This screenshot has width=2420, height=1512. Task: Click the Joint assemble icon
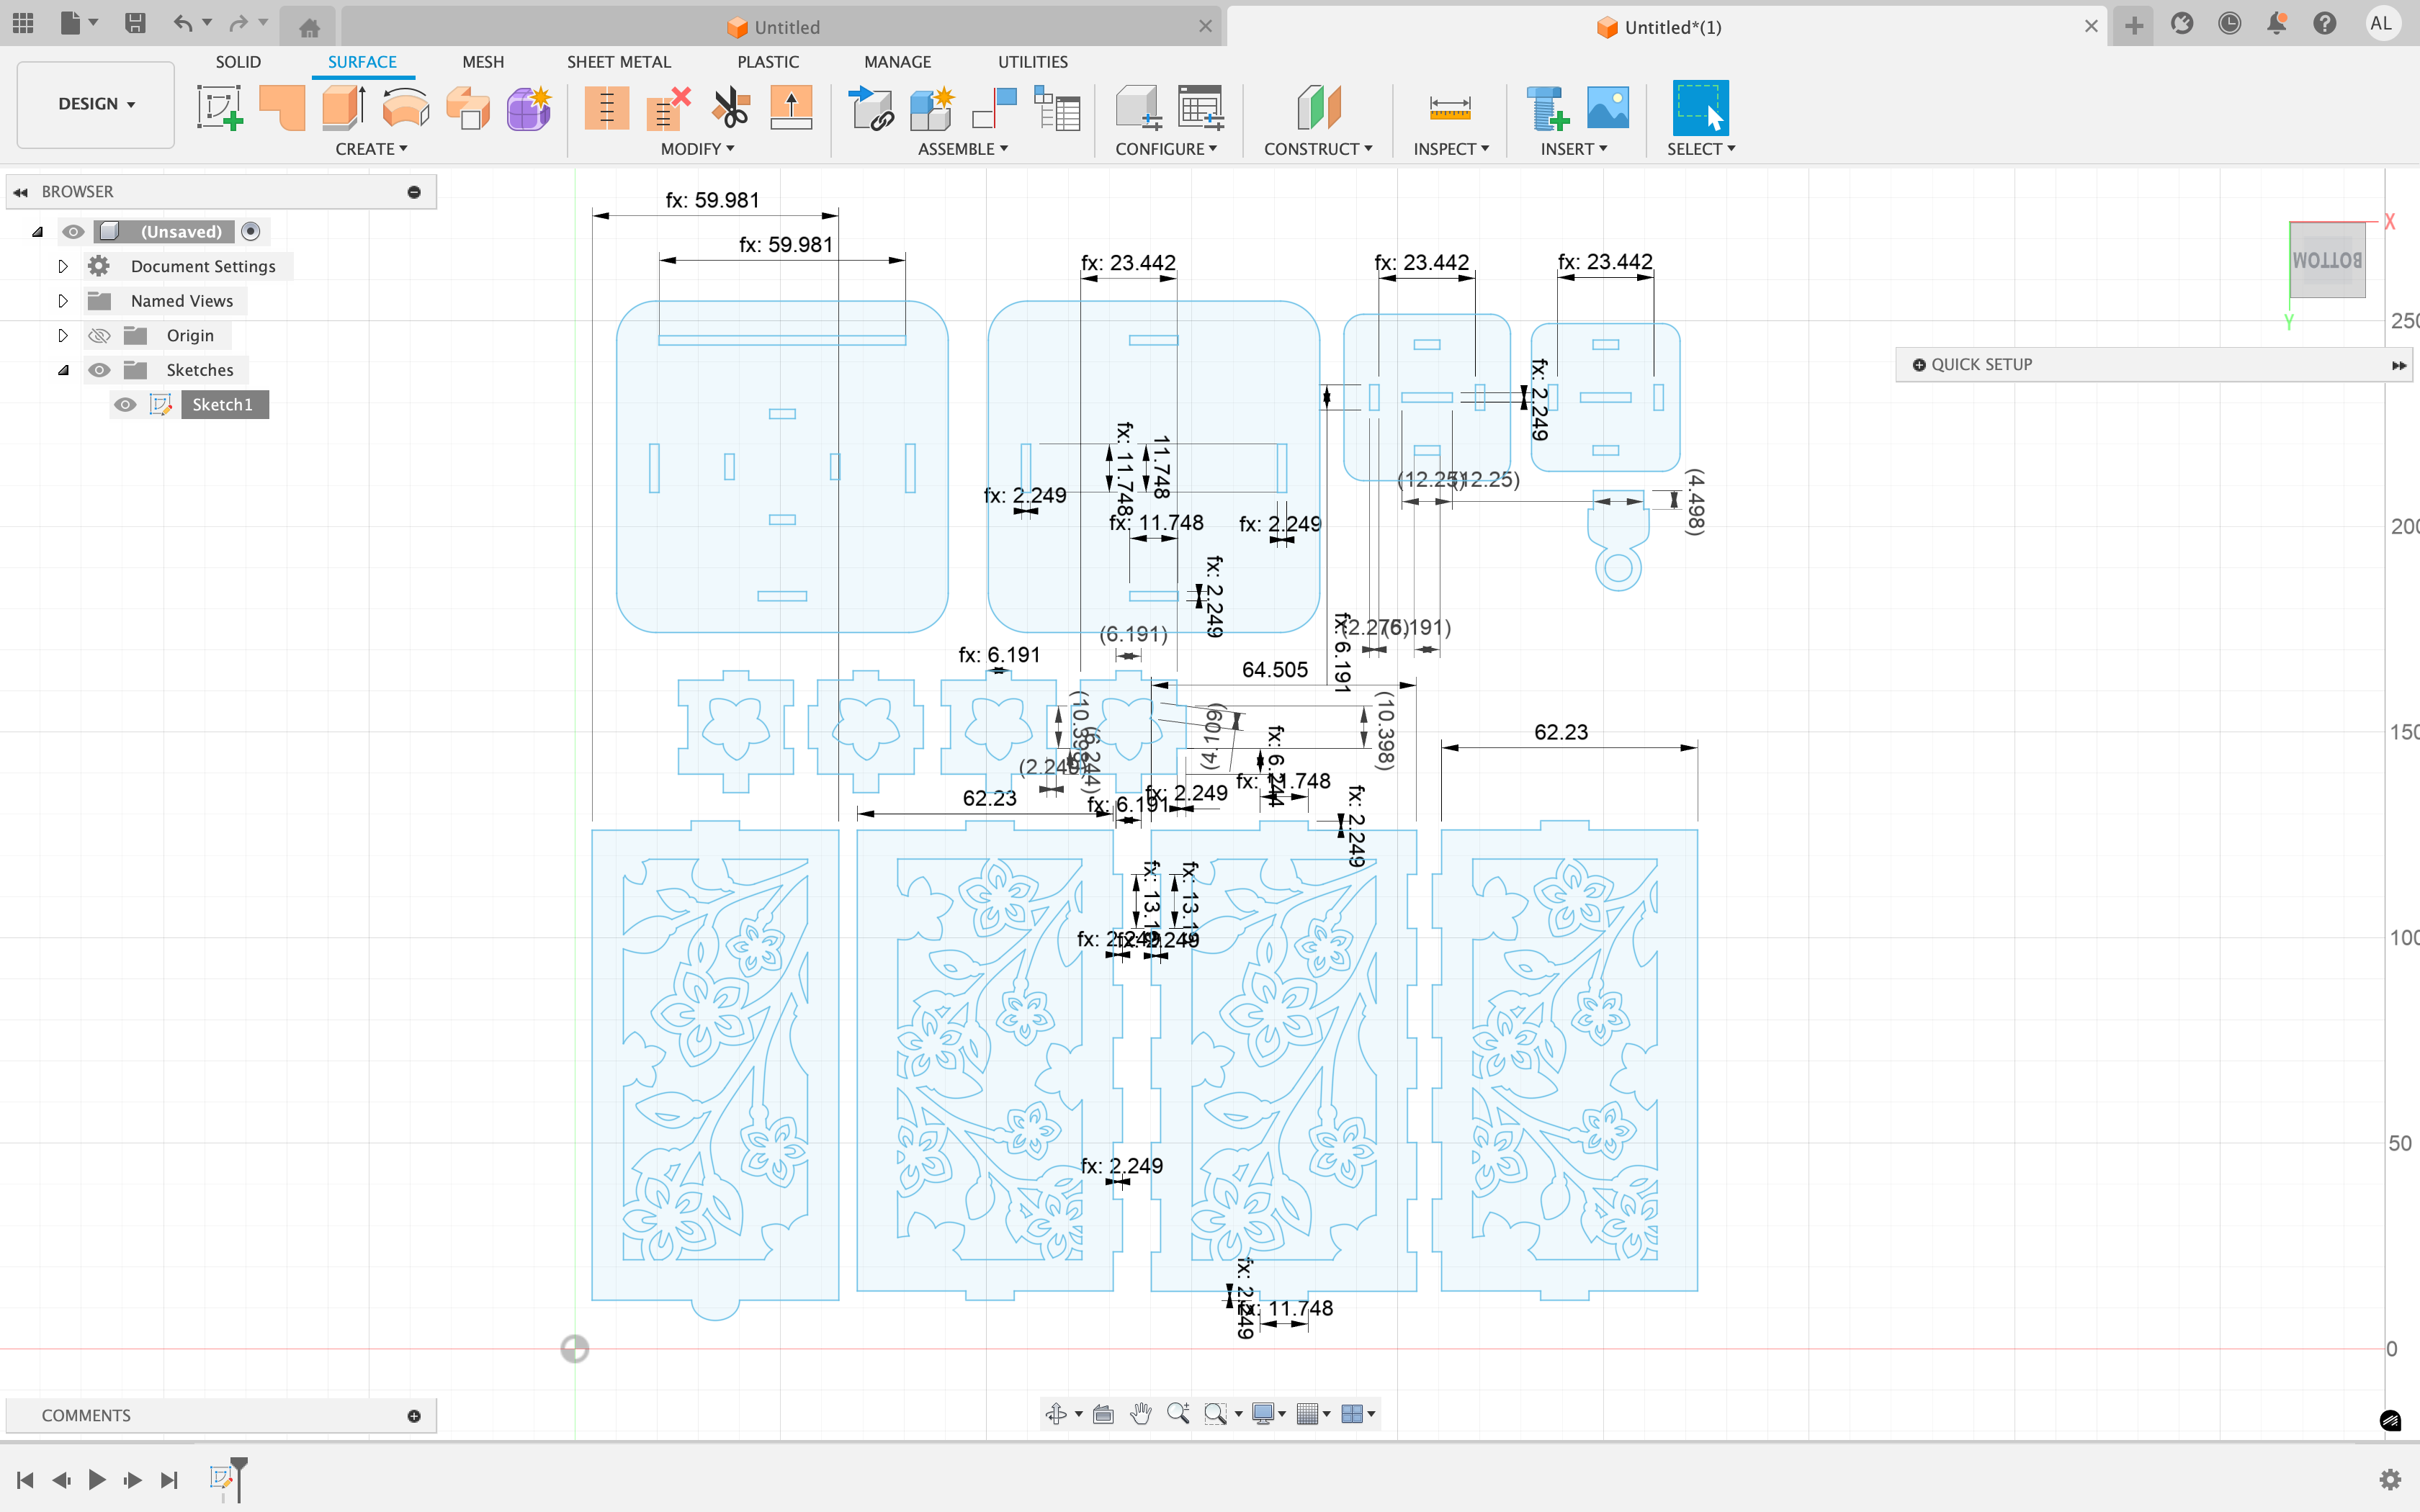[x=995, y=108]
